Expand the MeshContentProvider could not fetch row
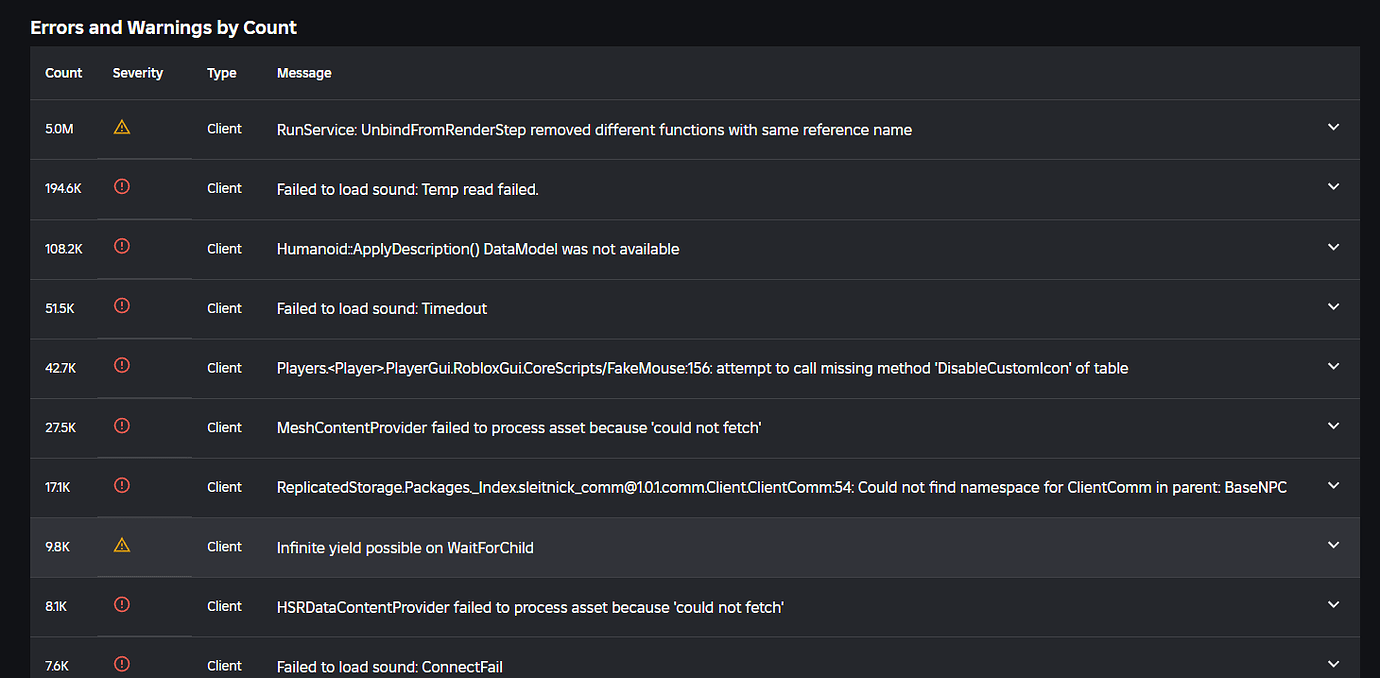Viewport: 1380px width, 678px height. pyautogui.click(x=1333, y=425)
